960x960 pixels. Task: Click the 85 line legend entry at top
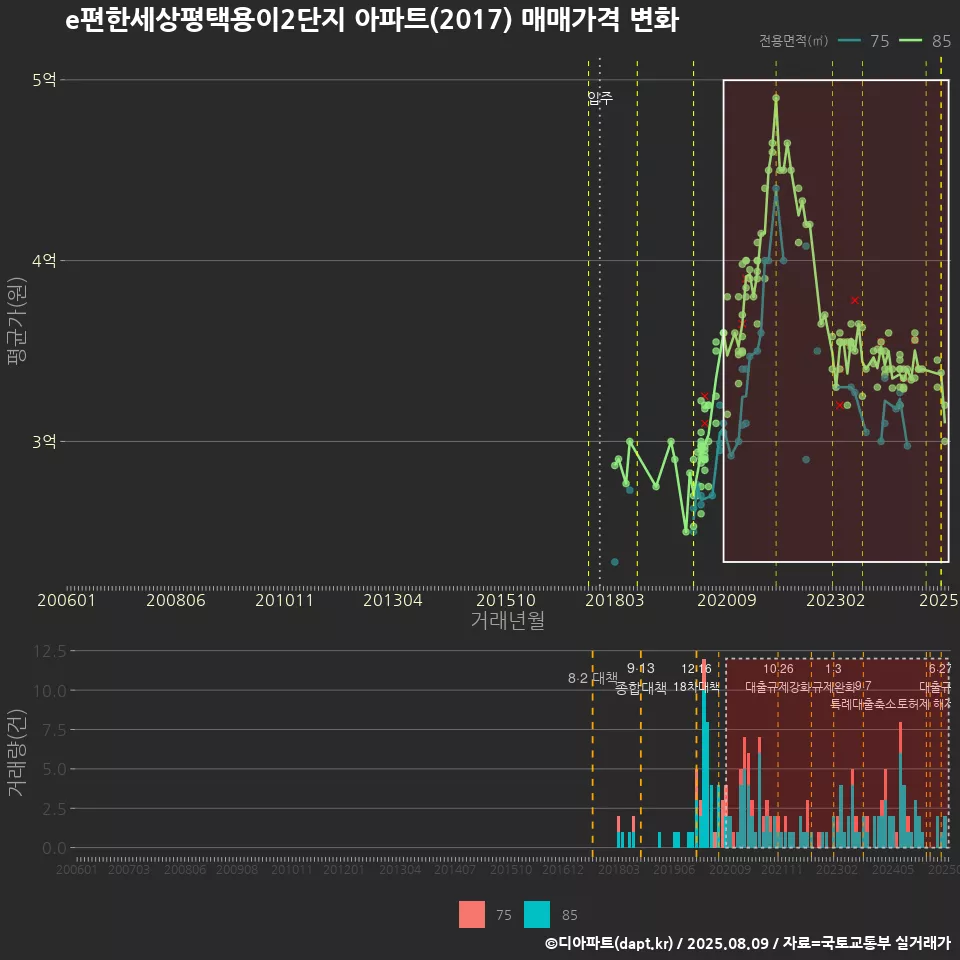924,41
